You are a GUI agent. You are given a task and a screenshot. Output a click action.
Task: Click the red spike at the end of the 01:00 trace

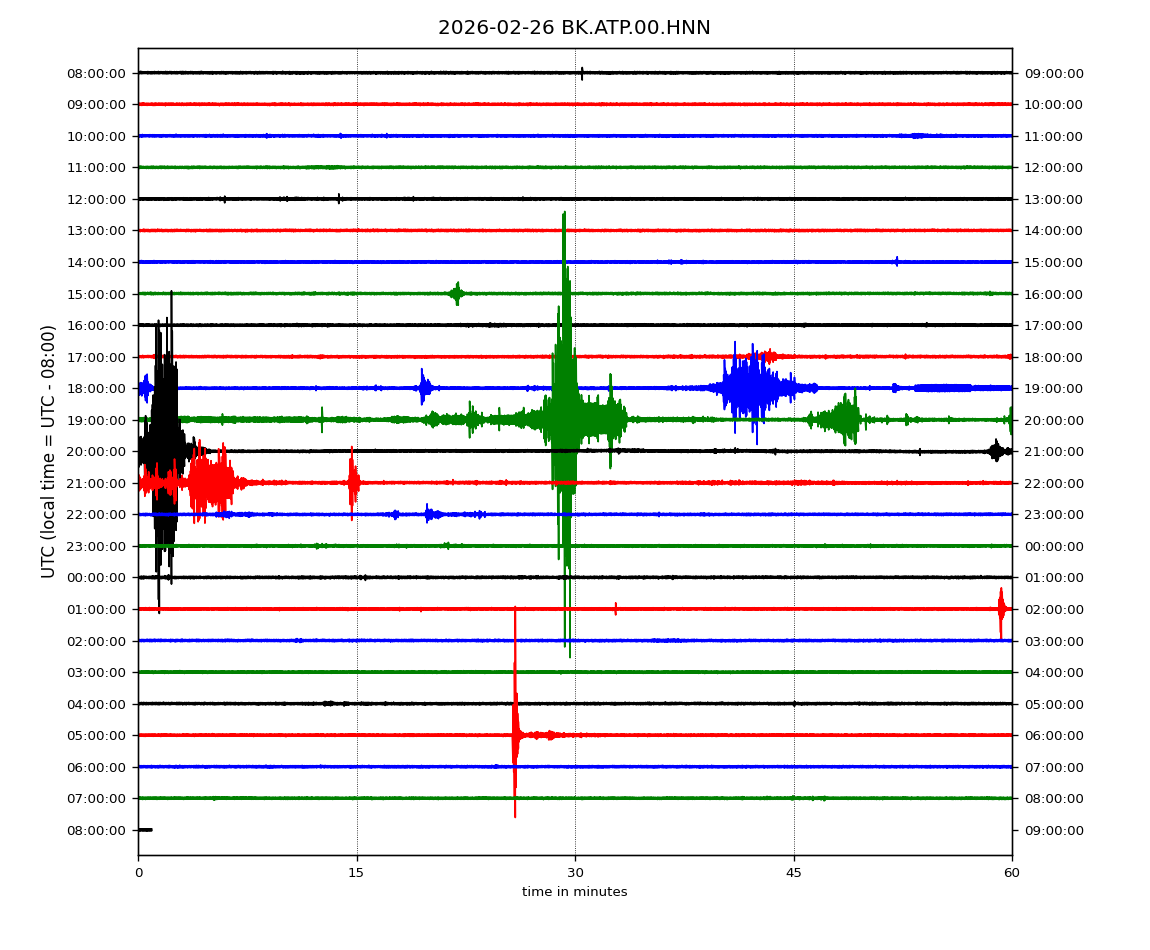click(1001, 609)
